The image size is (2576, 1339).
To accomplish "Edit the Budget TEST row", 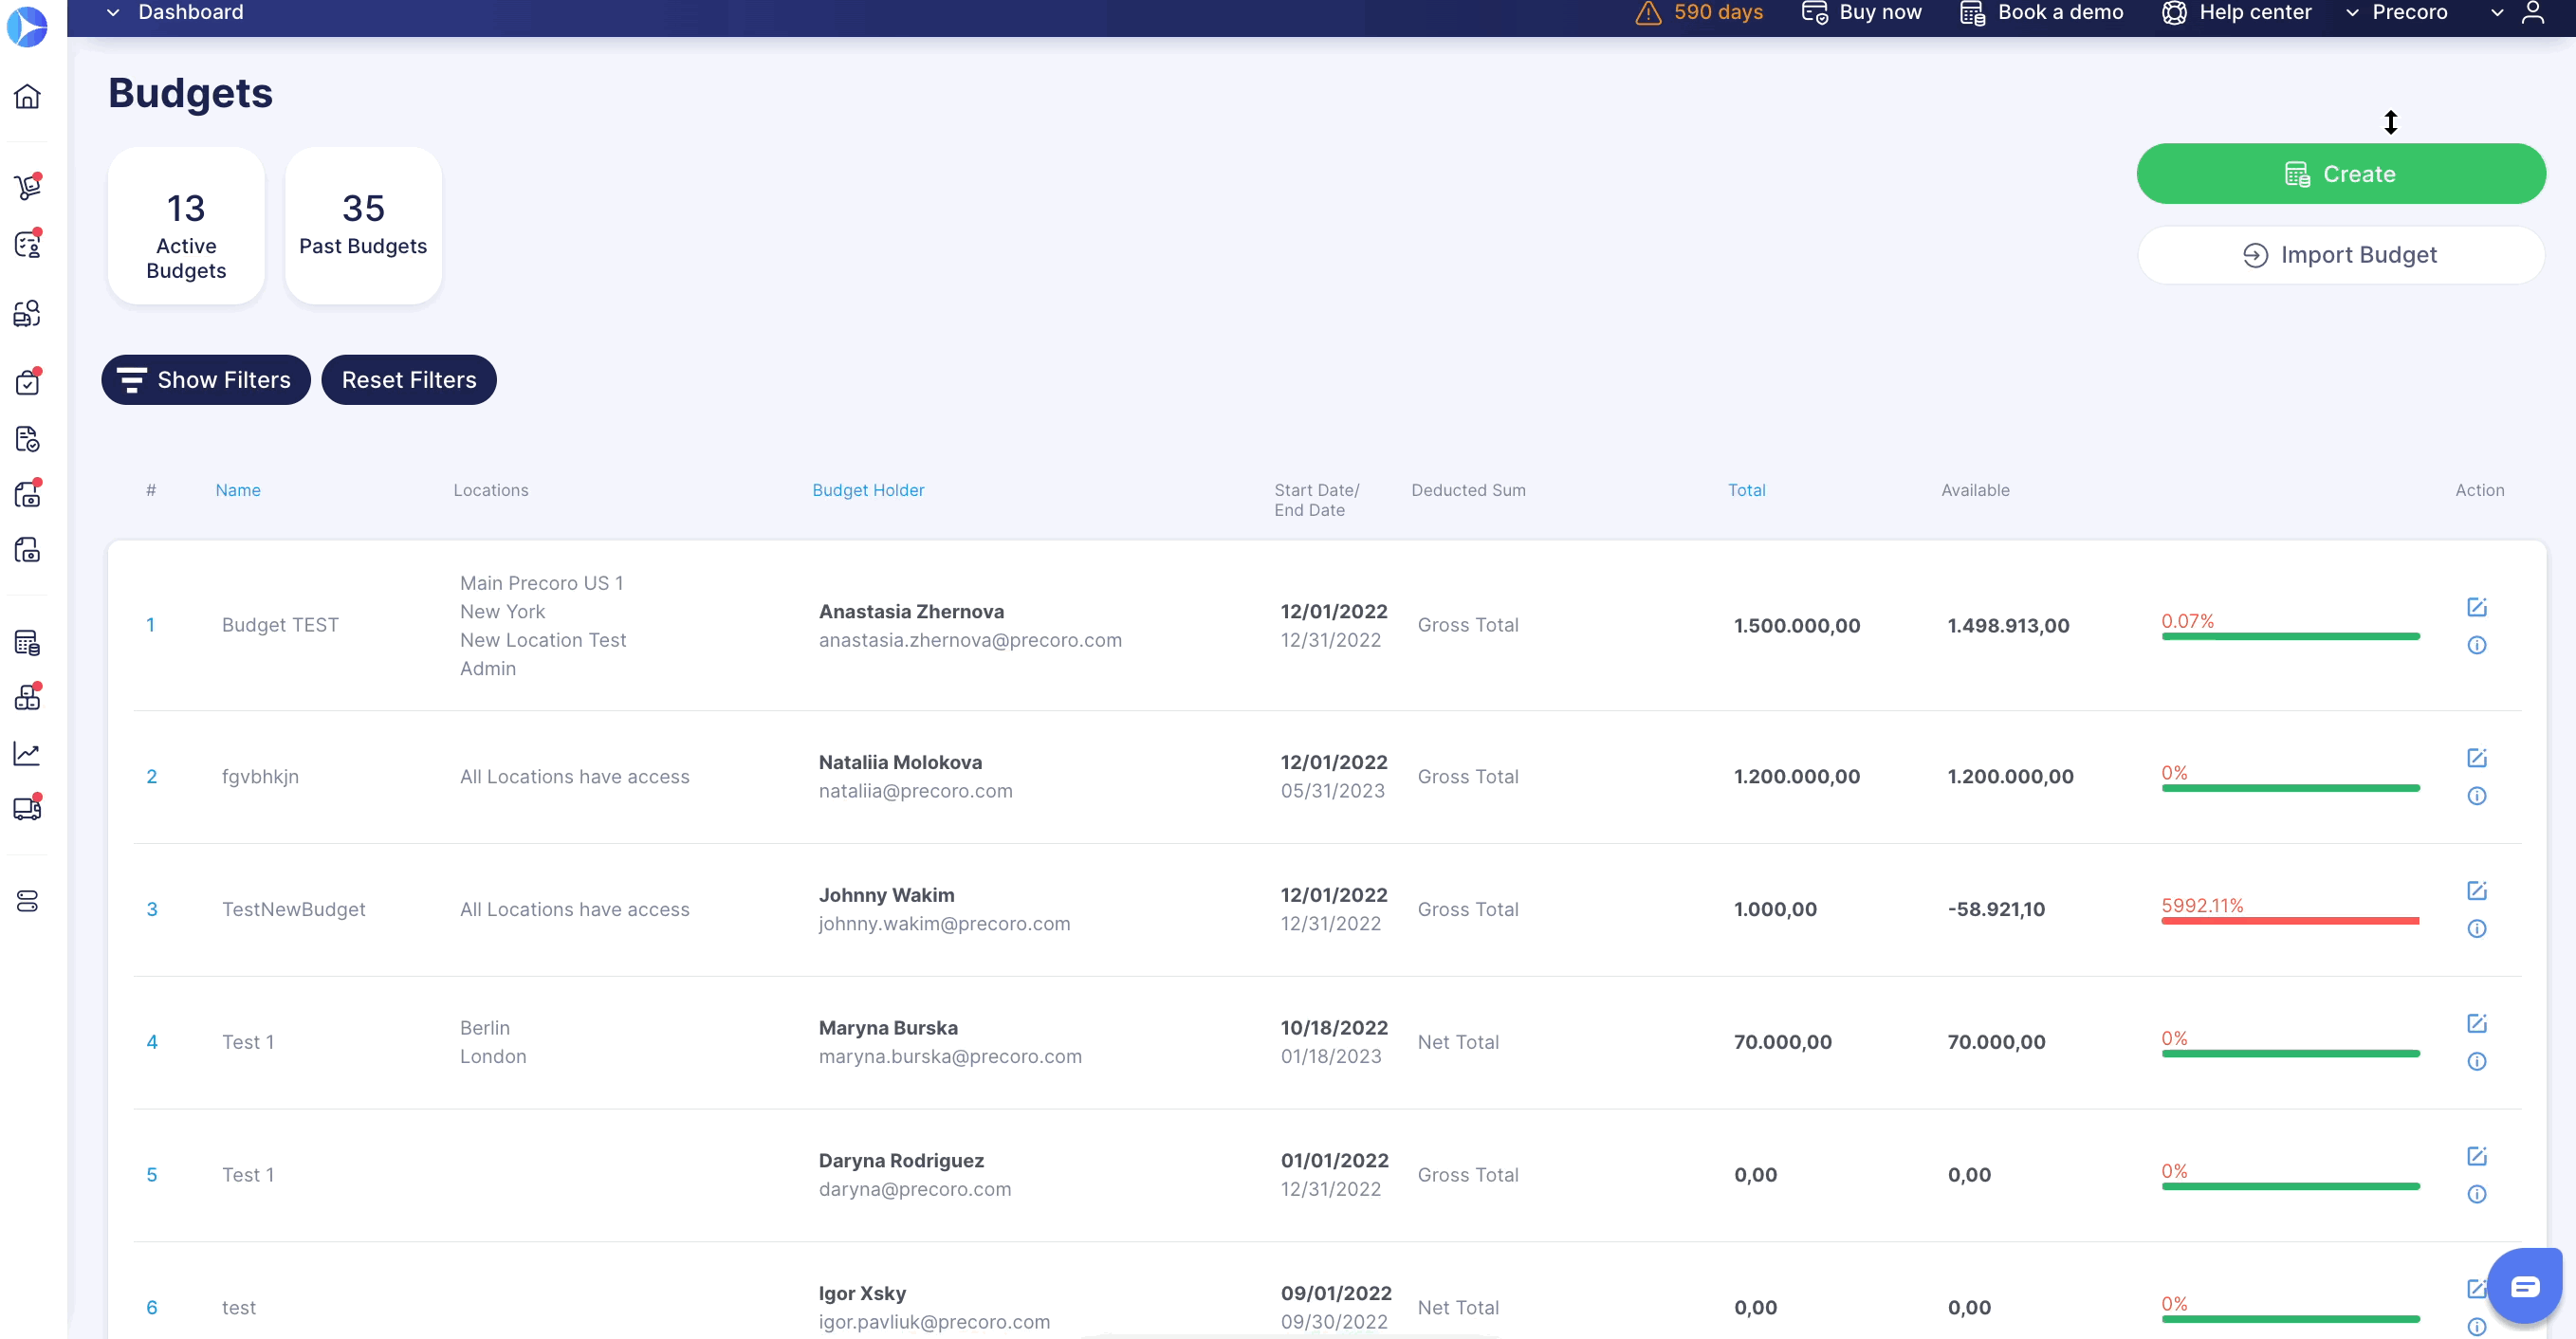I will click(x=2477, y=607).
